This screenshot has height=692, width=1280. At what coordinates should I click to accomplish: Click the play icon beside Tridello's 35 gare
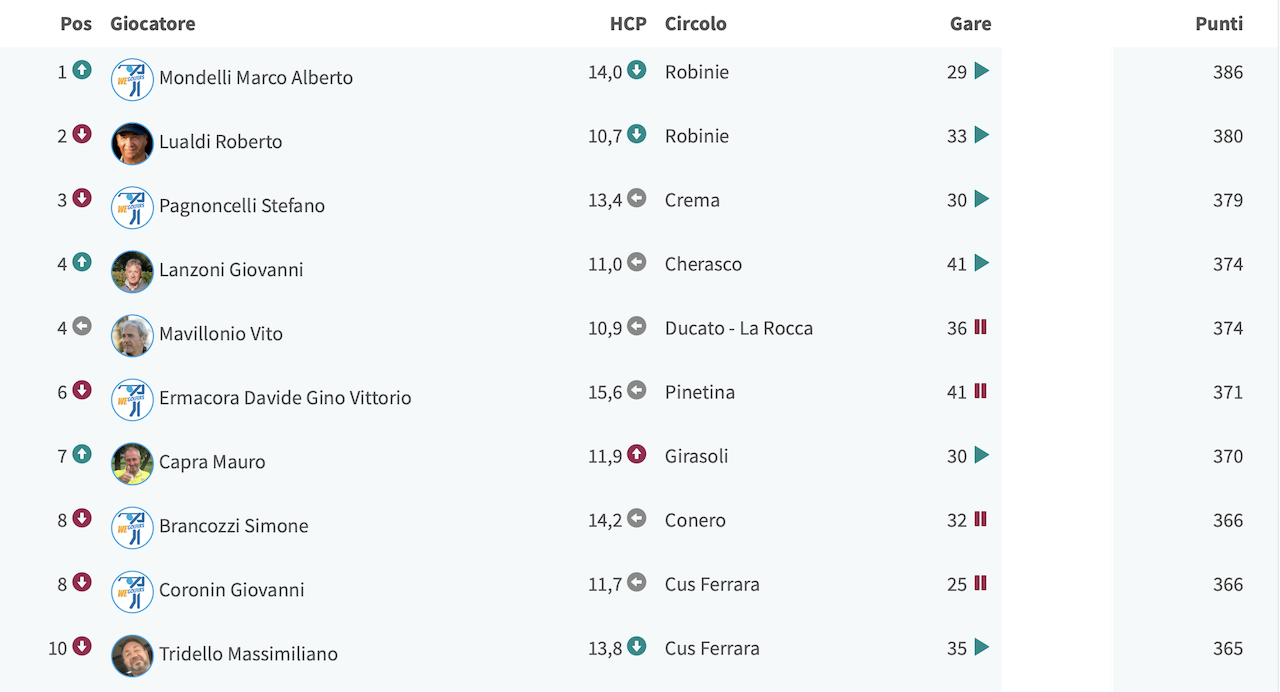pos(981,647)
